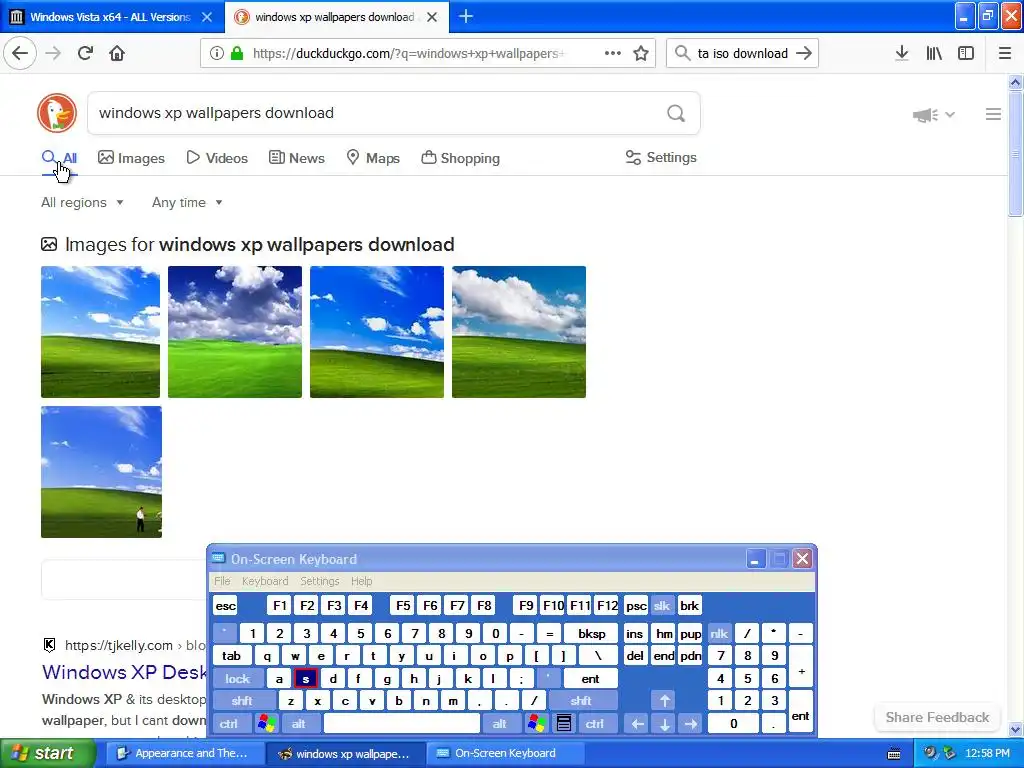Viewport: 1024px width, 768px height.
Task: Click the page vertical scrollbar thumb
Action: click(1015, 153)
